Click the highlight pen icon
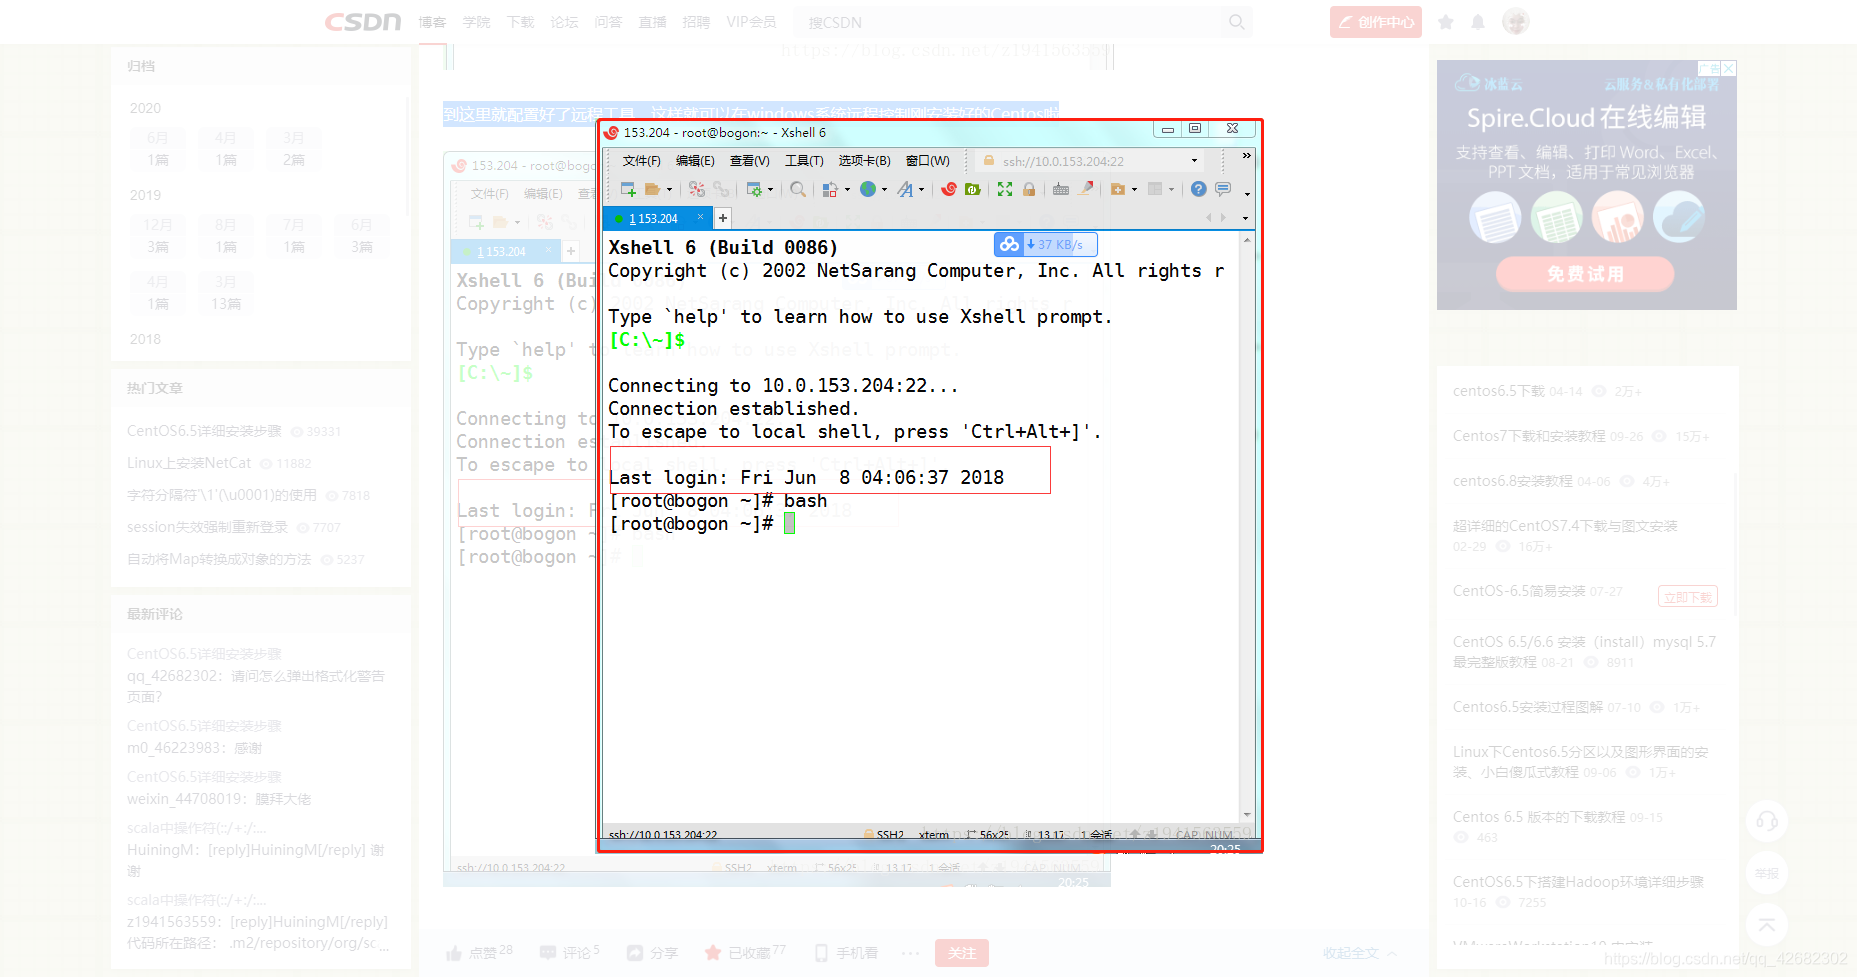 pos(1086,189)
